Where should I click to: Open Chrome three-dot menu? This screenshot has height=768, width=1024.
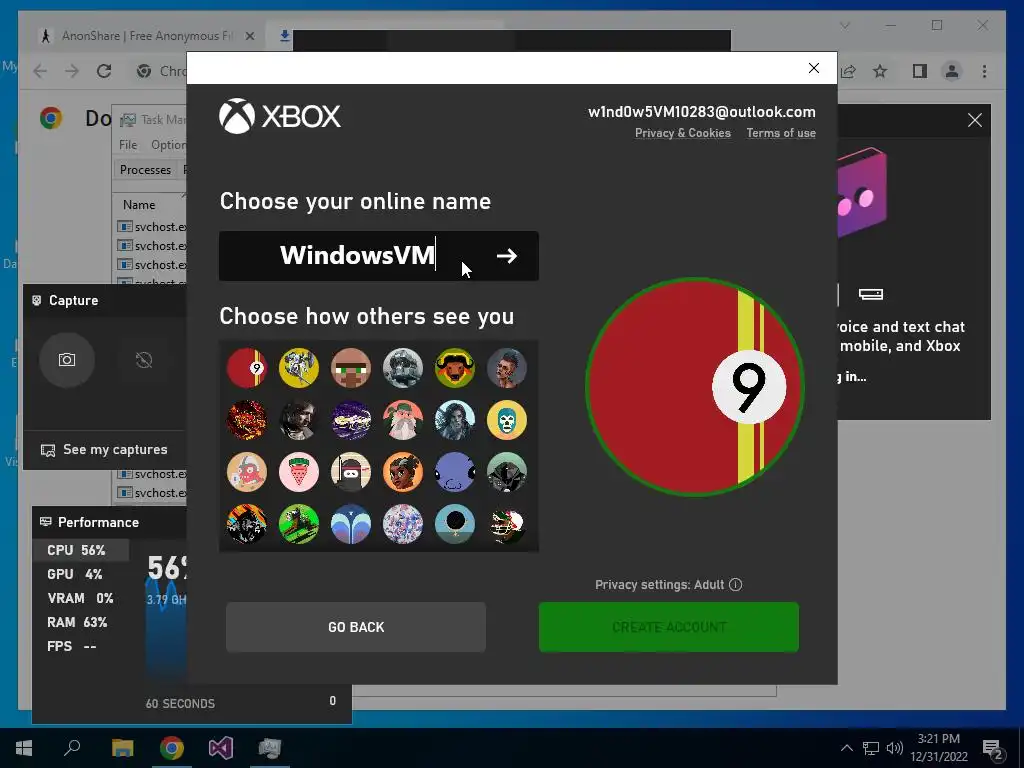click(985, 71)
